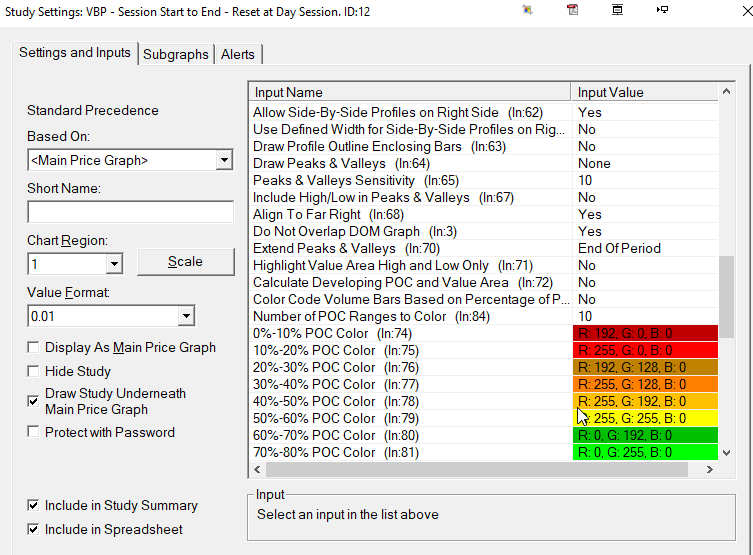
Task: Switch to the Settings and Inputs tab
Action: (75, 53)
